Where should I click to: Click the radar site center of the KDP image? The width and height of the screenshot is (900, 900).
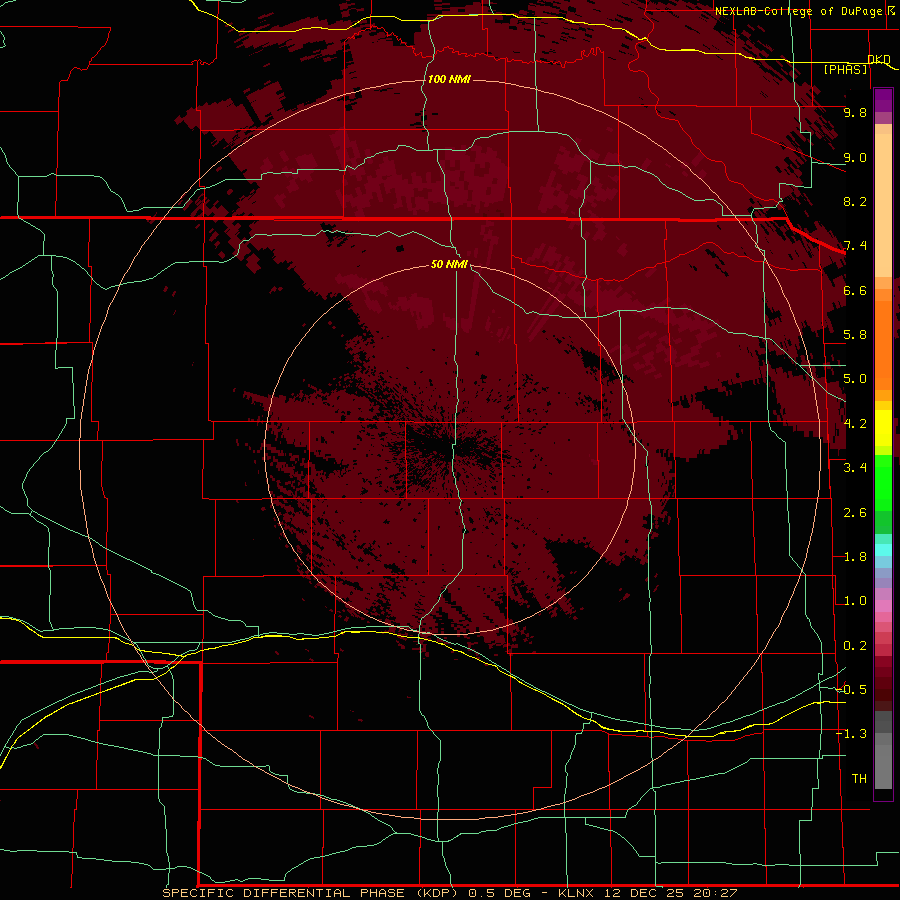(450, 451)
